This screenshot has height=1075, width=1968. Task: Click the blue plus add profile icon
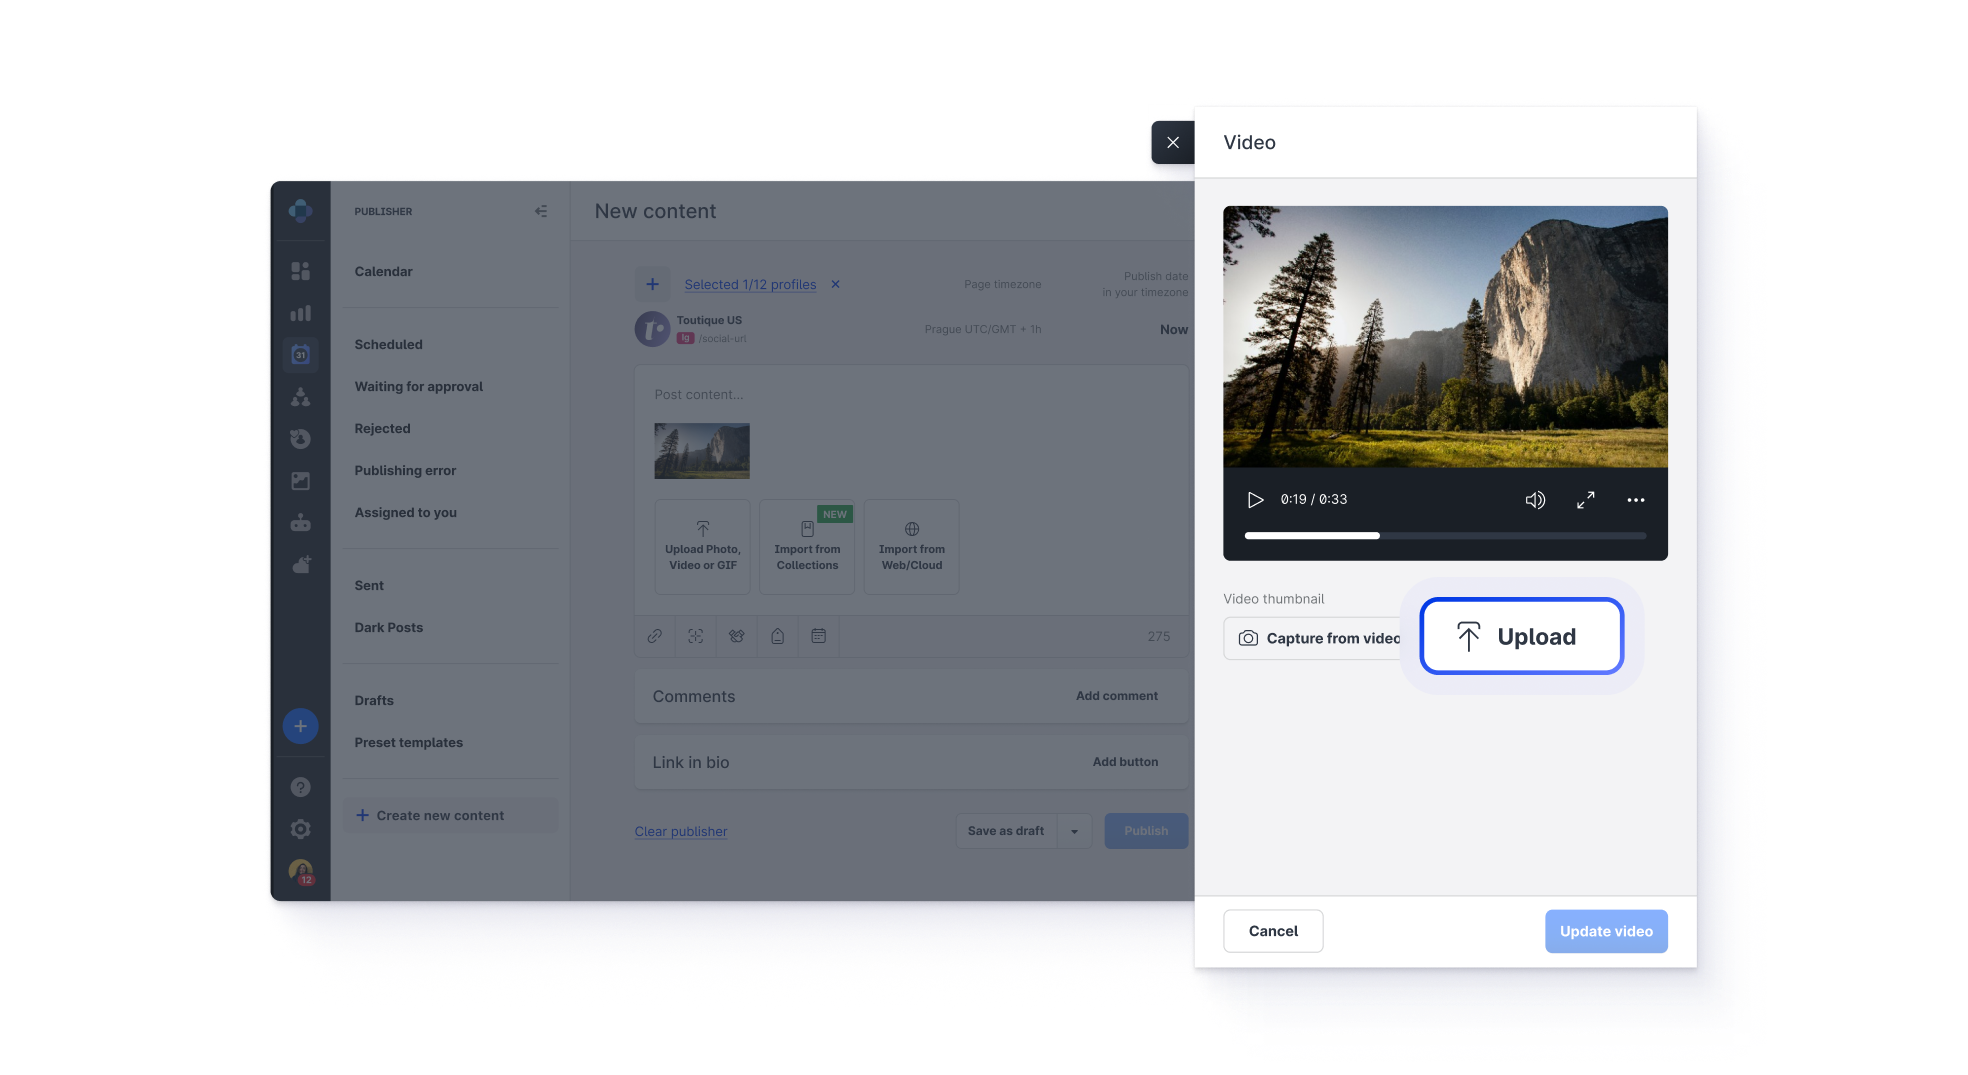(652, 284)
